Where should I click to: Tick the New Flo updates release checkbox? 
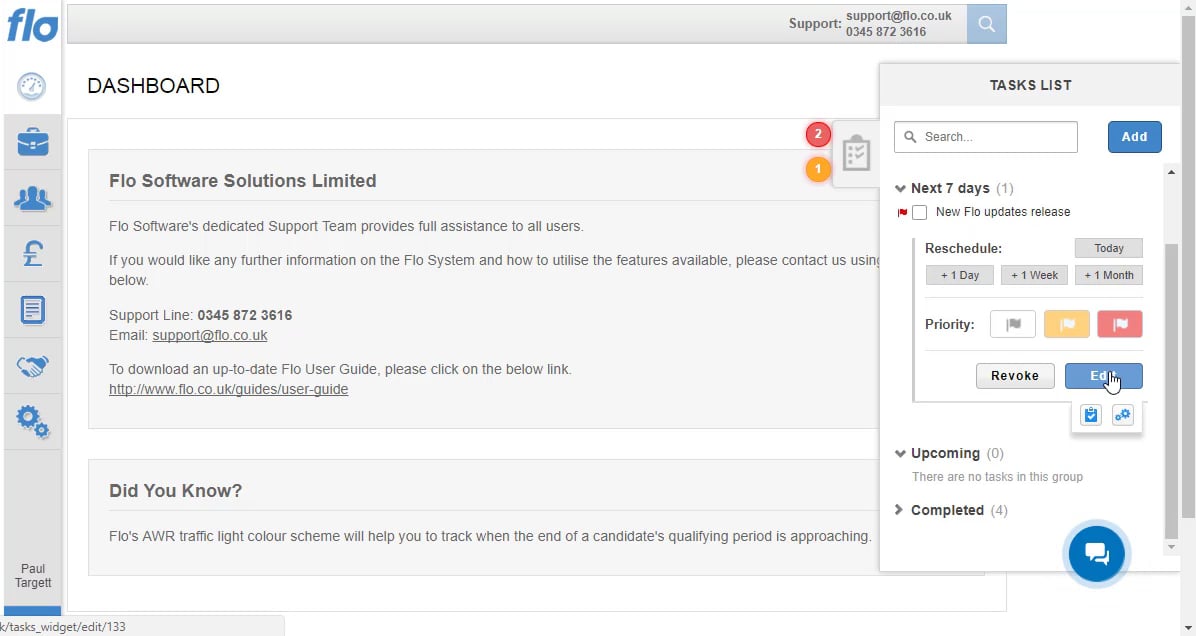coord(920,213)
